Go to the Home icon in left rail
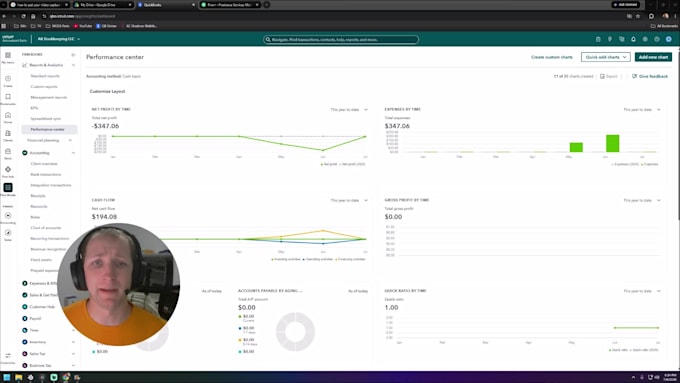The image size is (680, 383). [x=8, y=115]
